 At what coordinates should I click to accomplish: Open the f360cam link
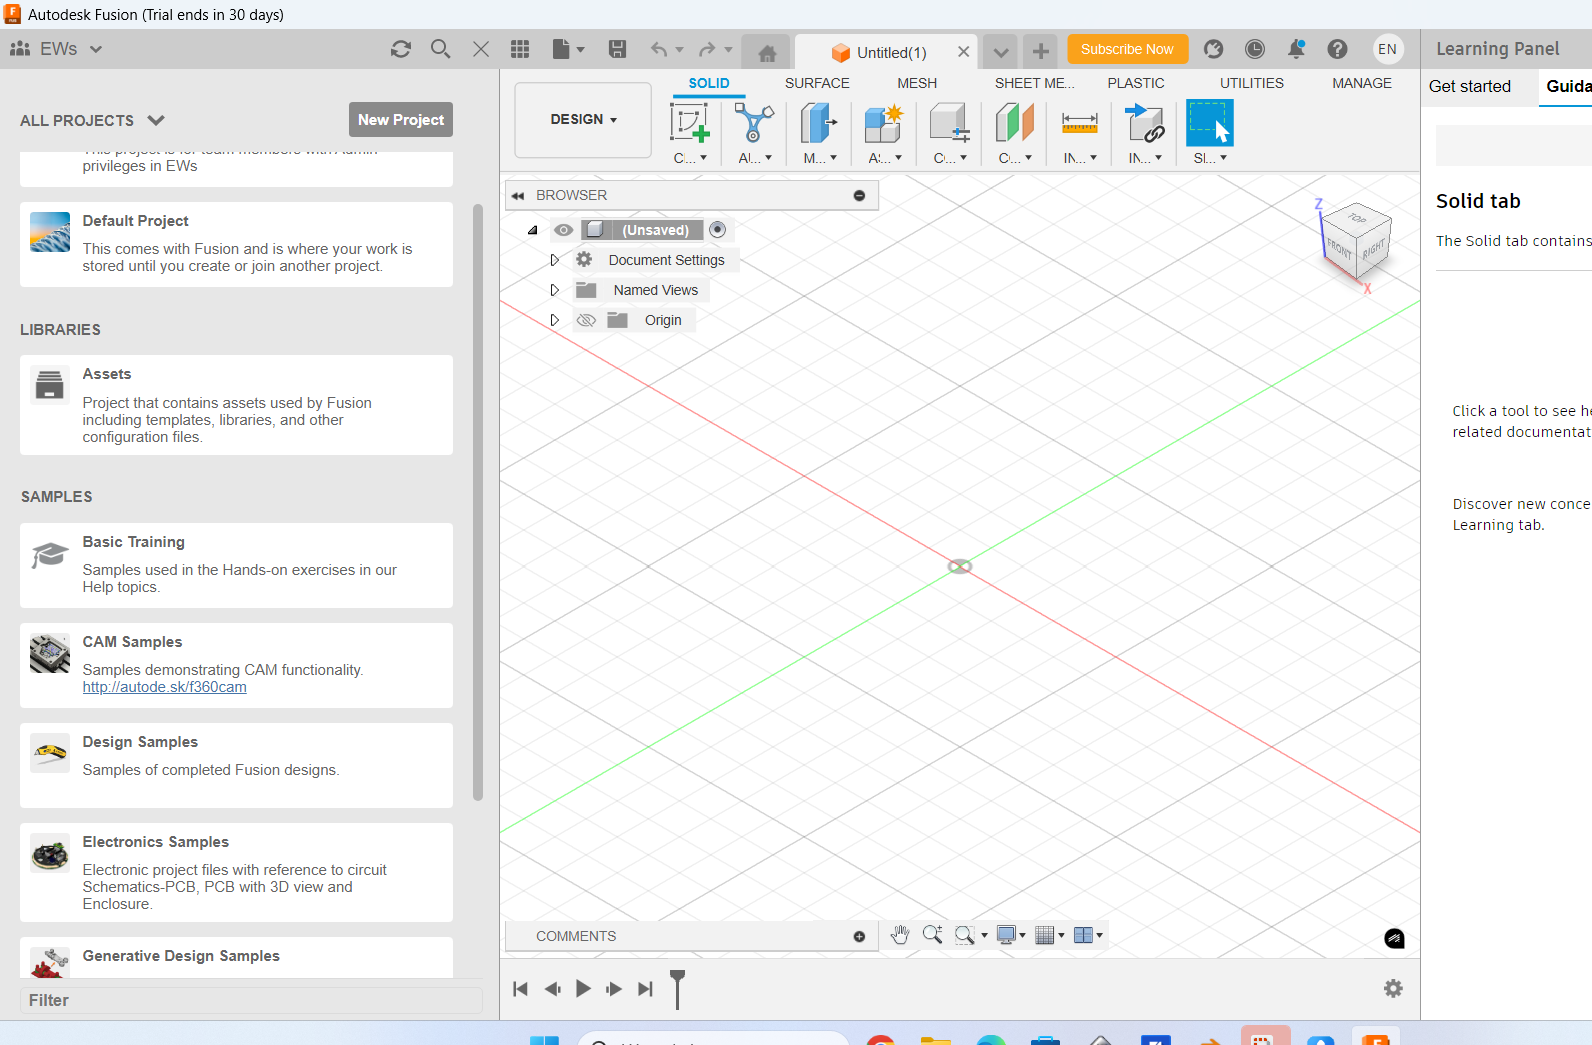164,687
